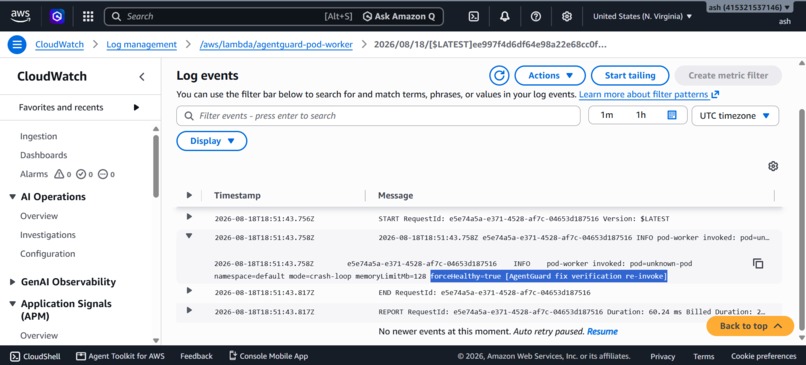This screenshot has width=806, height=365.
Task: Click the Ask Amazon Q button
Action: pos(399,16)
